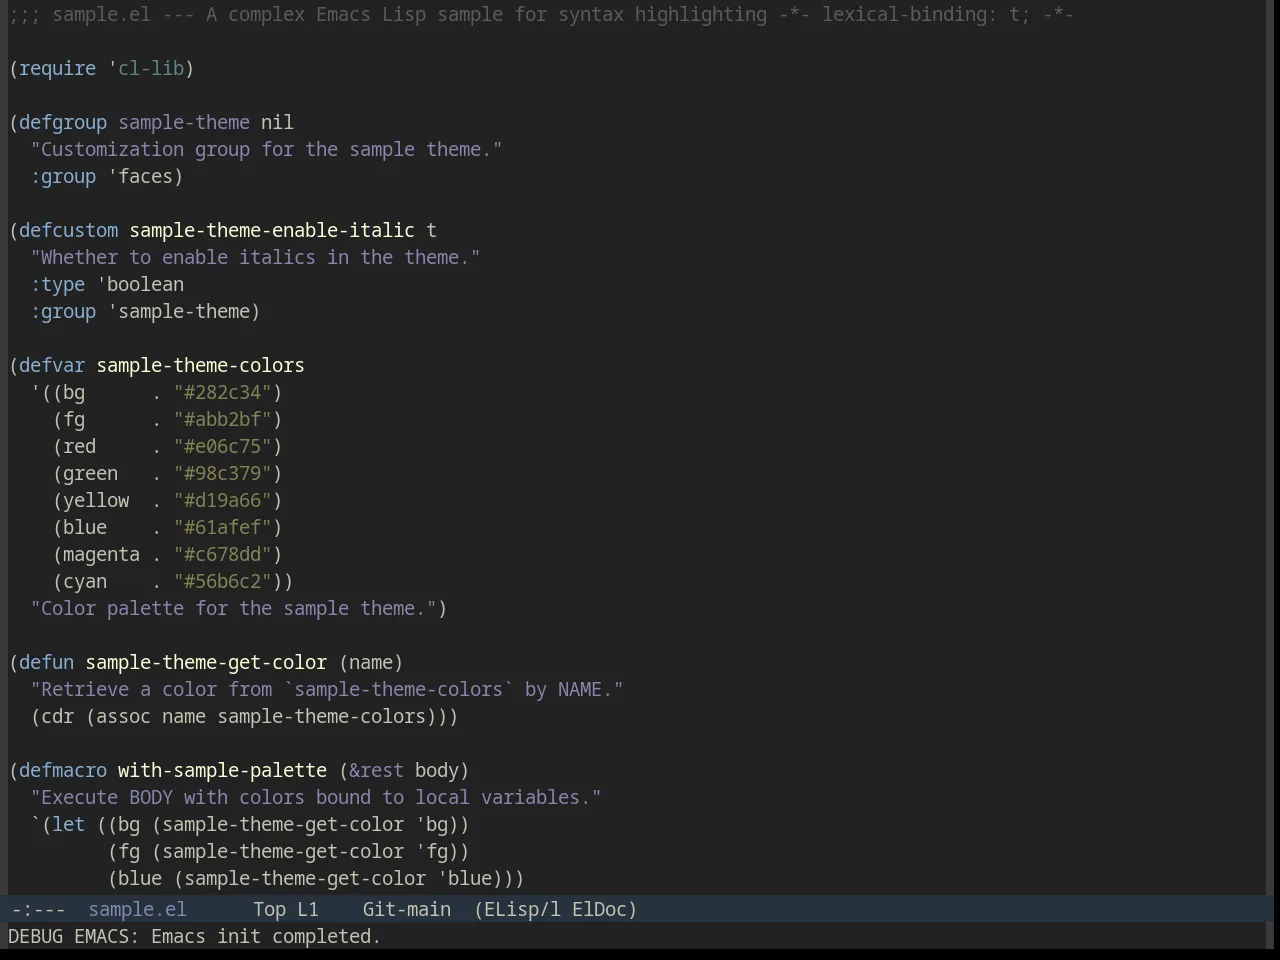Click the 'defun' keyword

46,662
